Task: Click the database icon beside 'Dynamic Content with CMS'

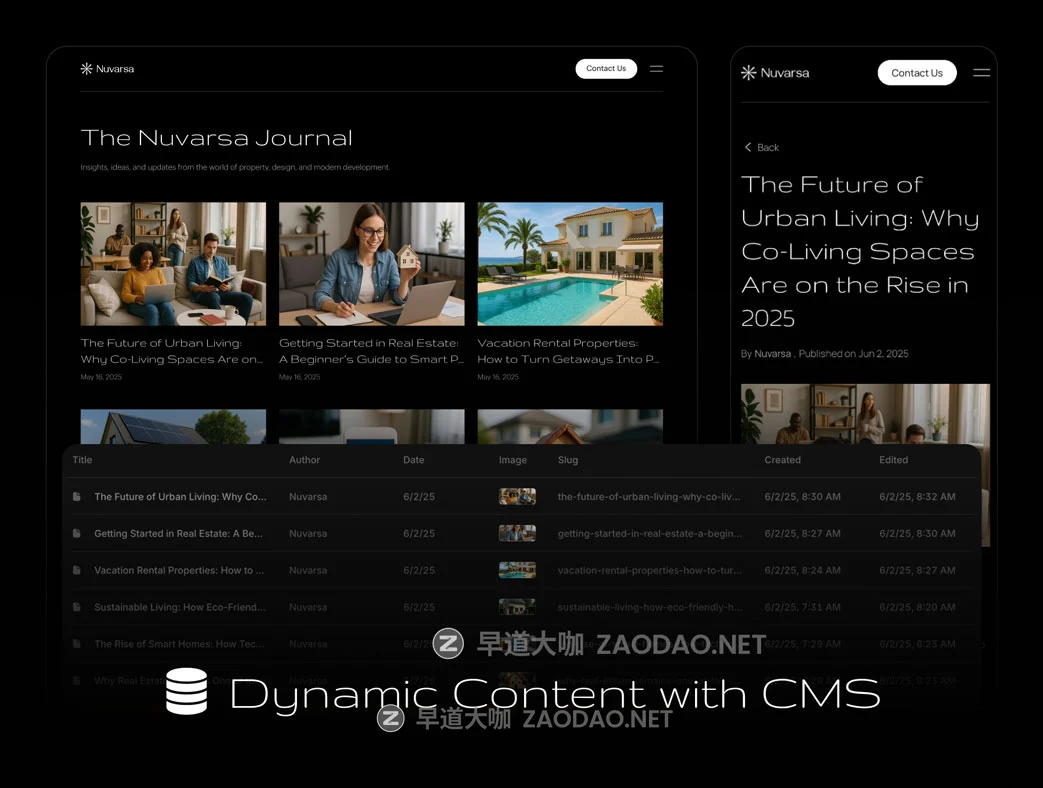Action: click(186, 691)
